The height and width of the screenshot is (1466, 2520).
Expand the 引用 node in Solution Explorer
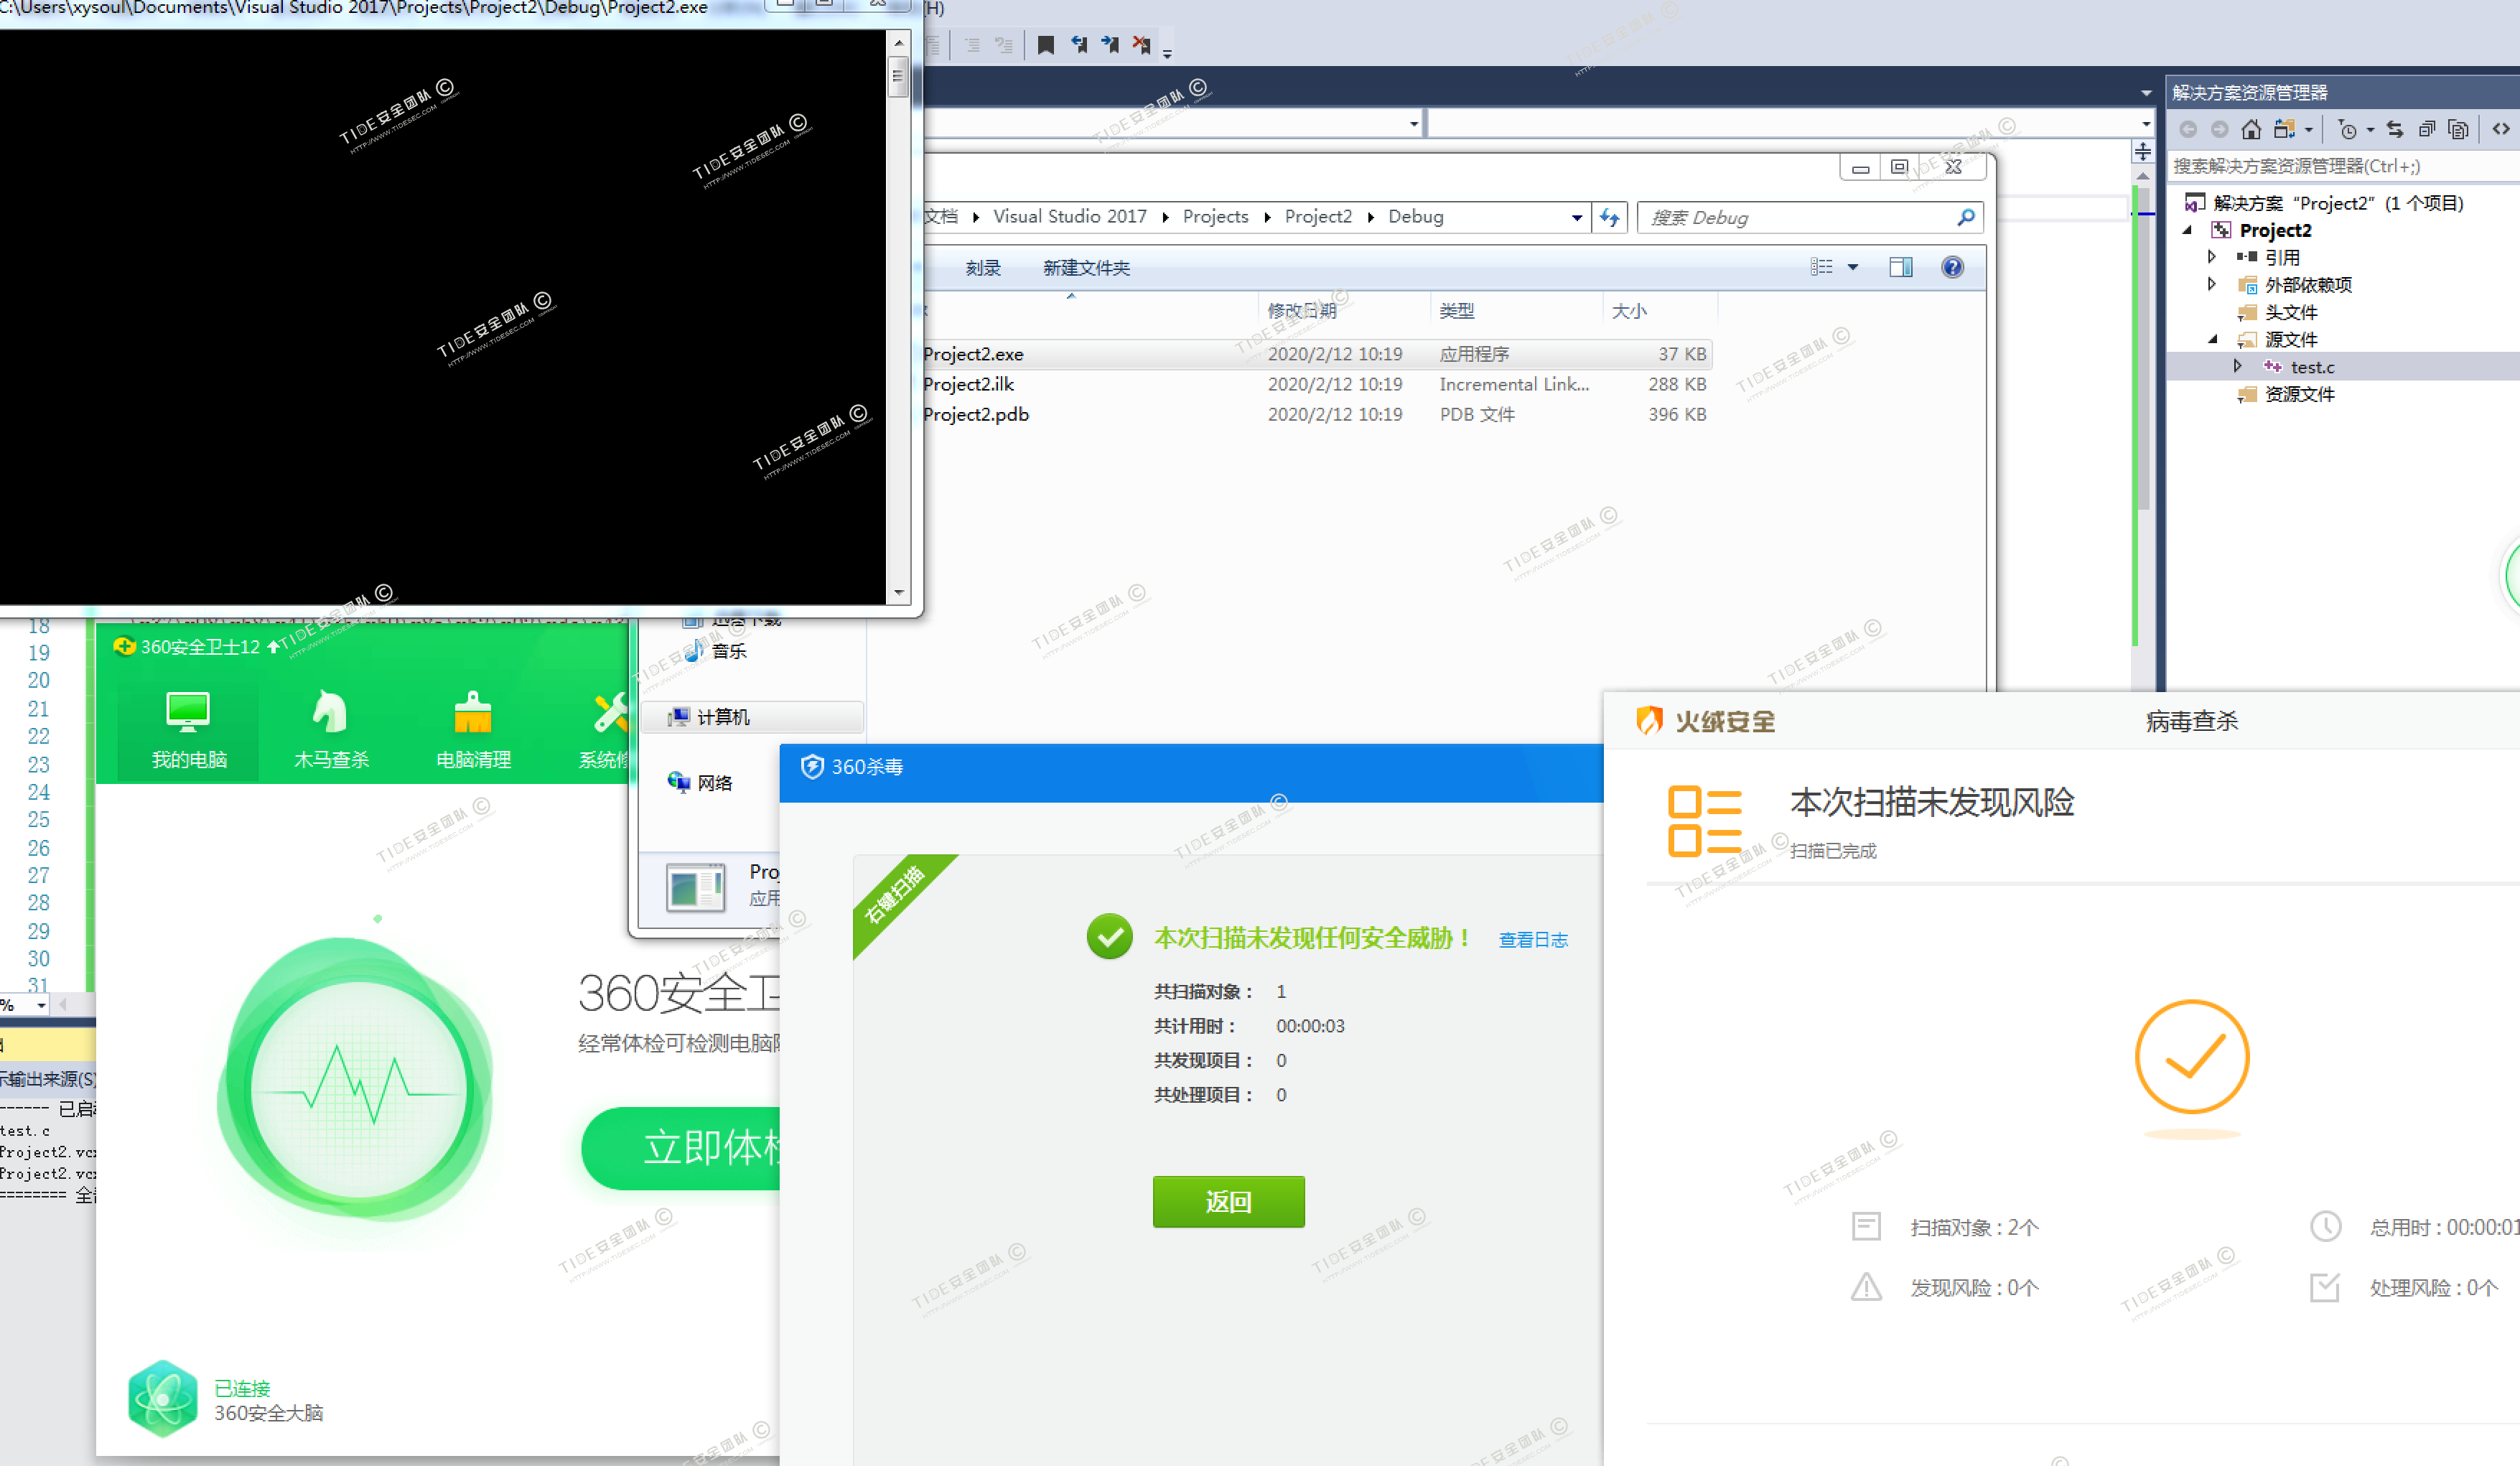coord(2212,256)
